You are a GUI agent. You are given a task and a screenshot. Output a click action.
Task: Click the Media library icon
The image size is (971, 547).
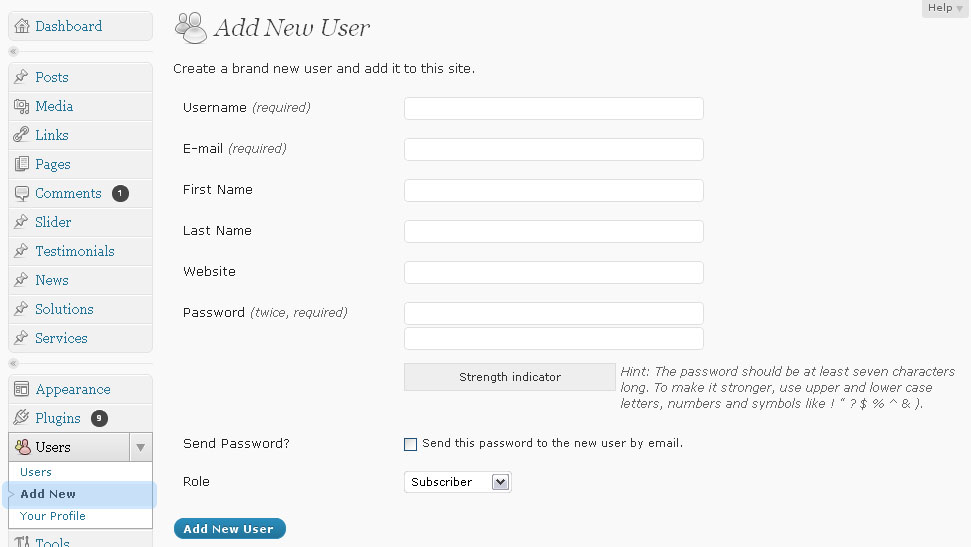point(22,107)
